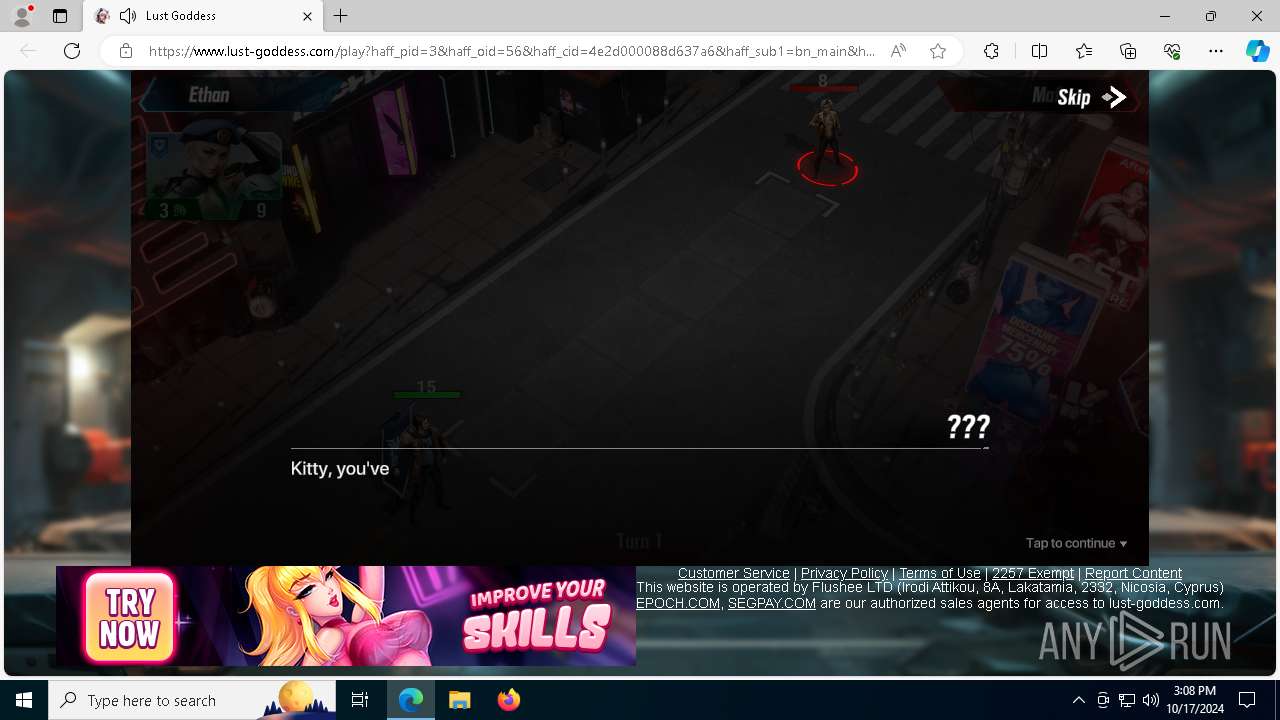Image resolution: width=1280 pixels, height=720 pixels.
Task: Open the Report Content link
Action: (x=1133, y=573)
